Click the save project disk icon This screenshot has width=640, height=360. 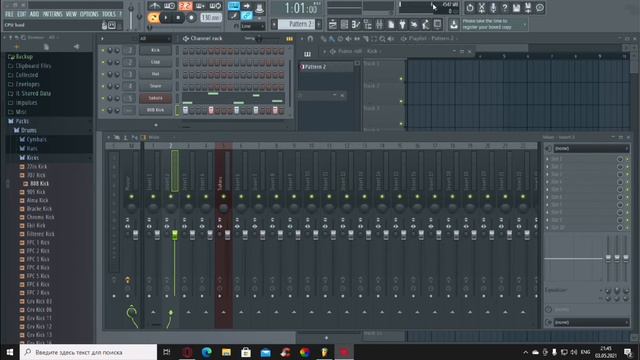click(x=516, y=7)
